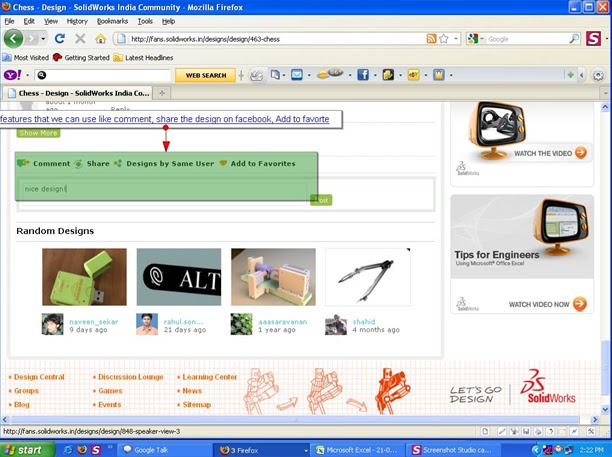This screenshot has height=457, width=612.
Task: Click the RSS feed icon in address bar
Action: pos(431,39)
